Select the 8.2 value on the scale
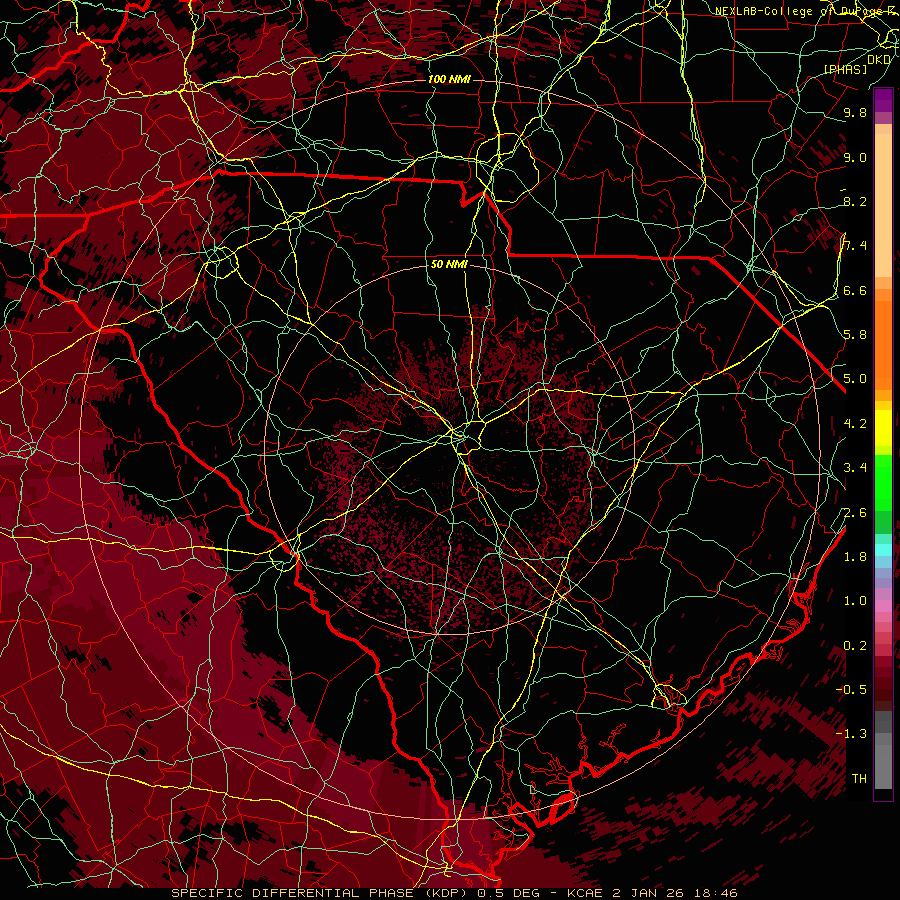The image size is (900, 900). [x=855, y=201]
